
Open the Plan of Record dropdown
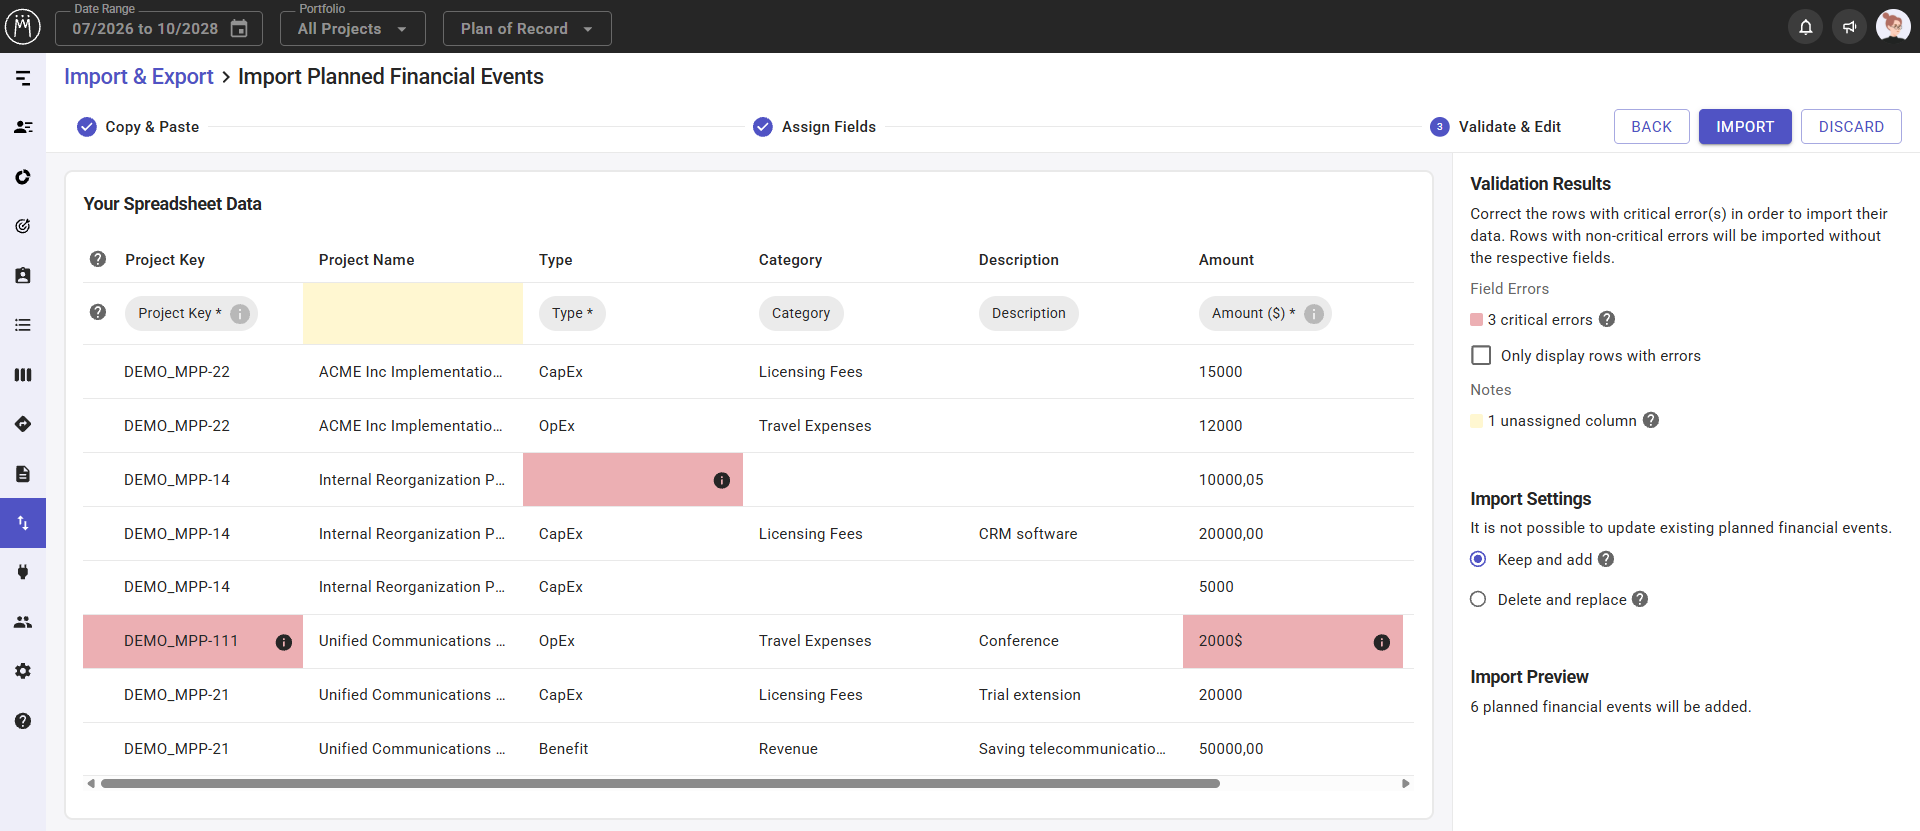click(x=527, y=29)
